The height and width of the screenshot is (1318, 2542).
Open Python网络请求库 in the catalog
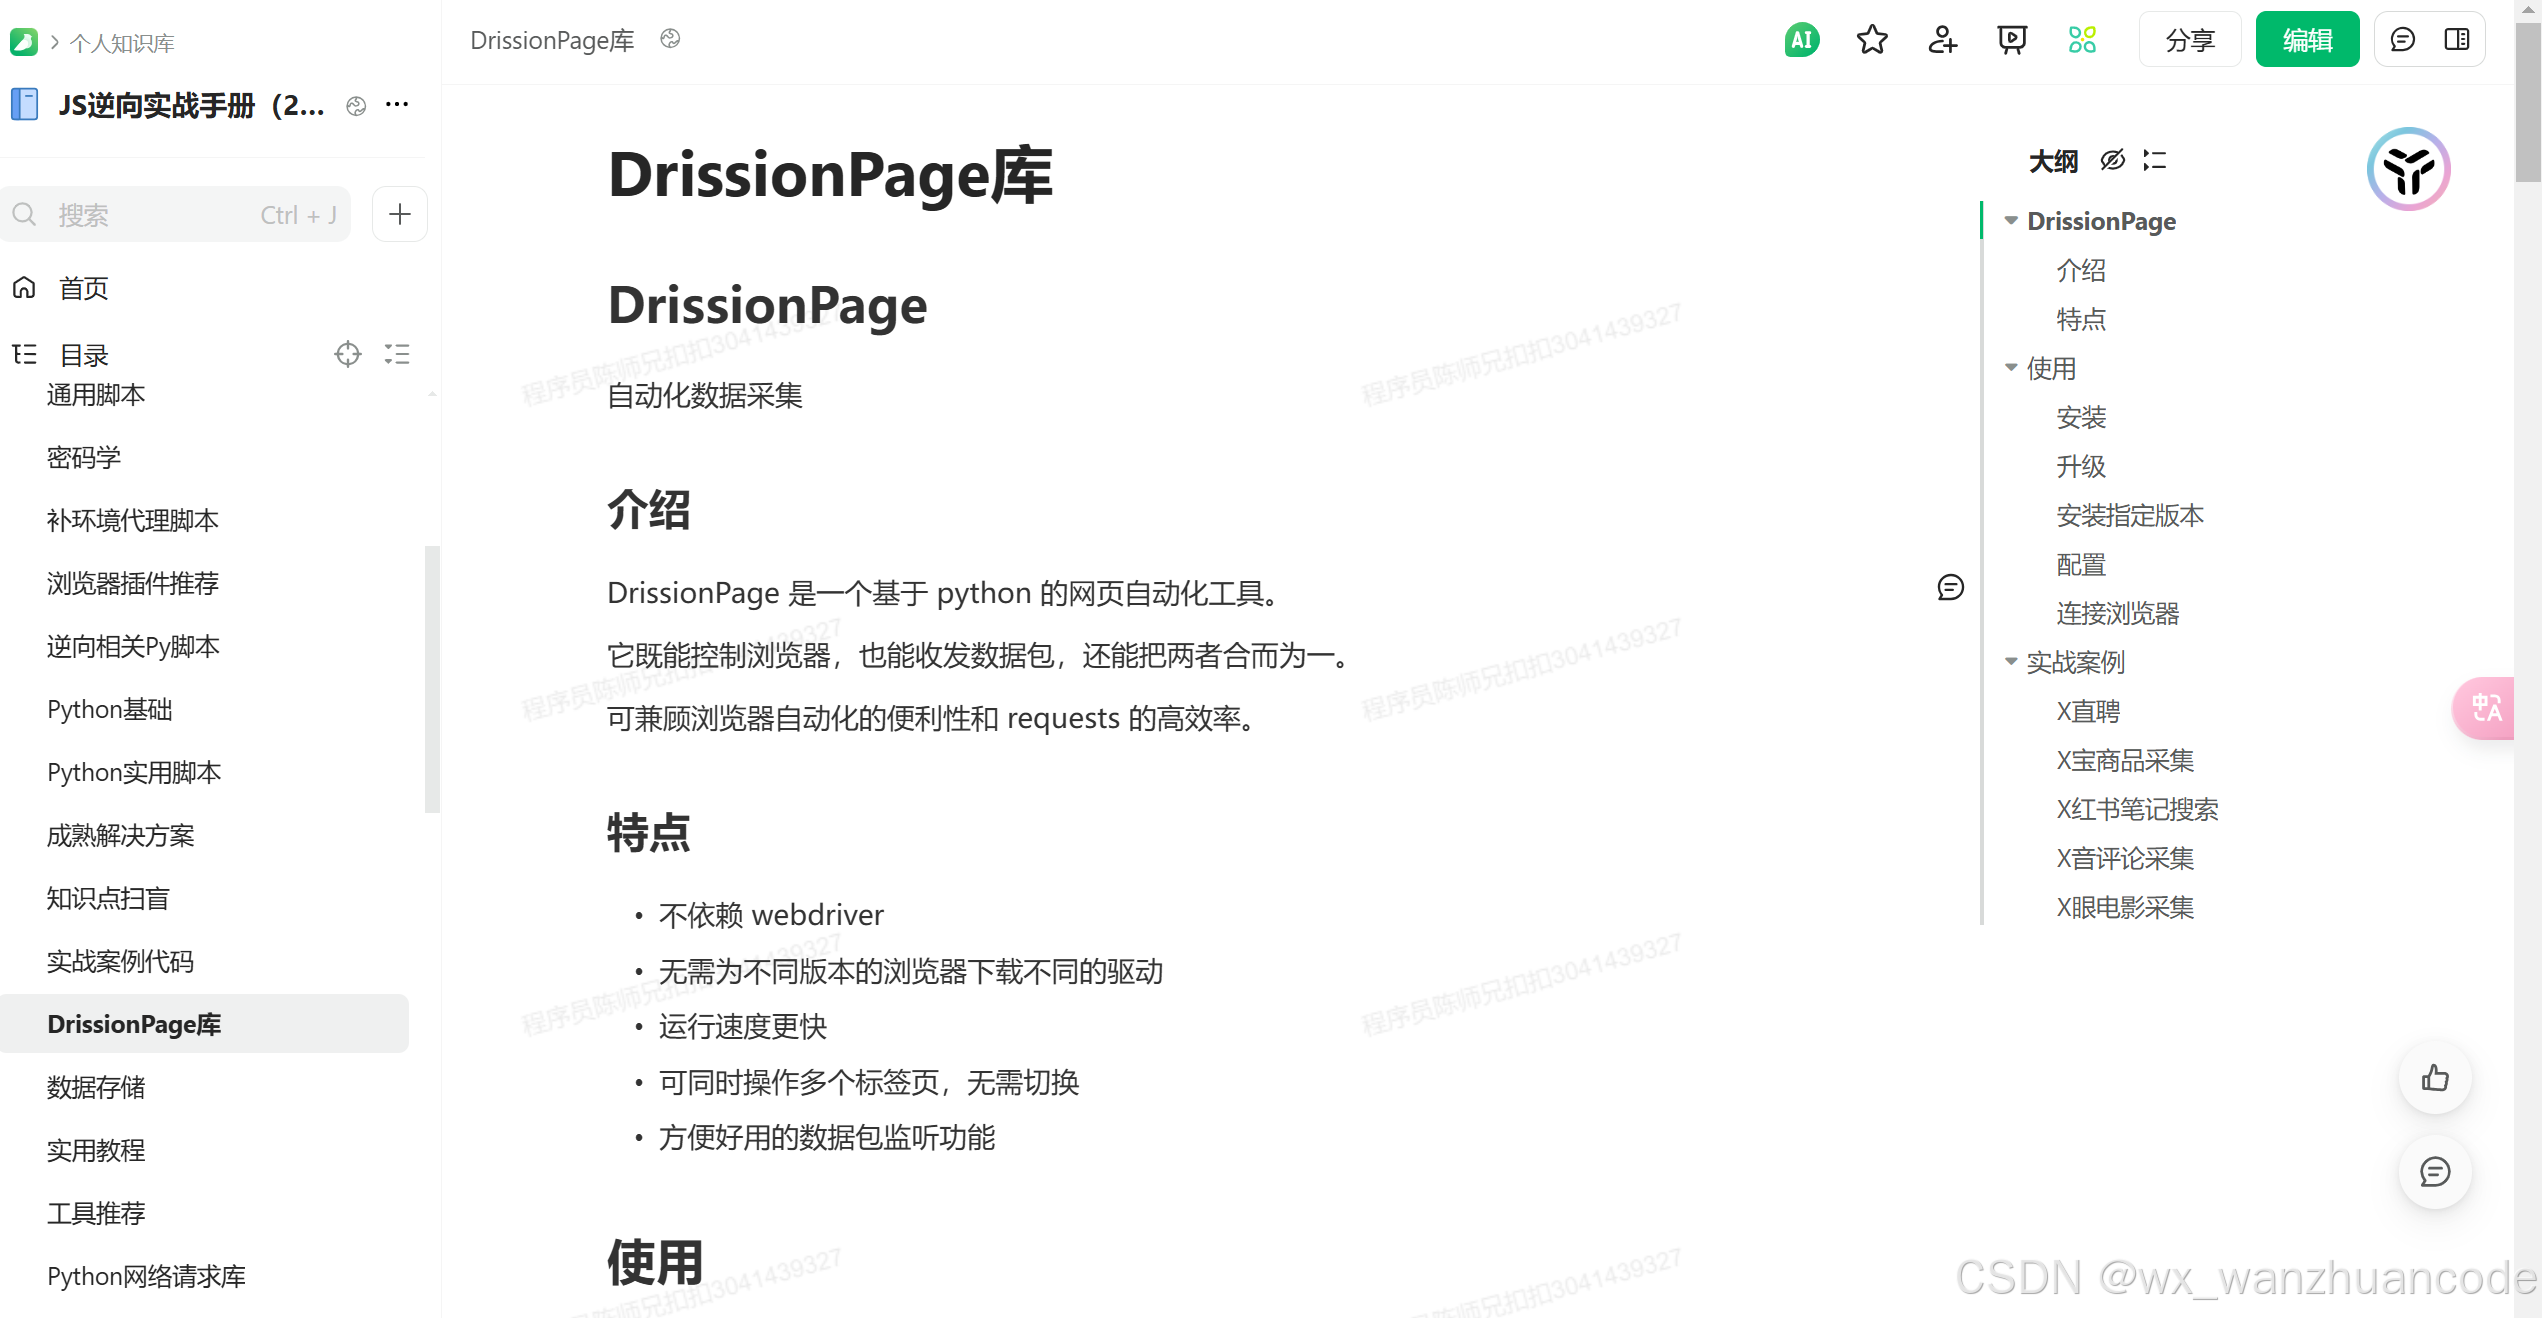[146, 1276]
